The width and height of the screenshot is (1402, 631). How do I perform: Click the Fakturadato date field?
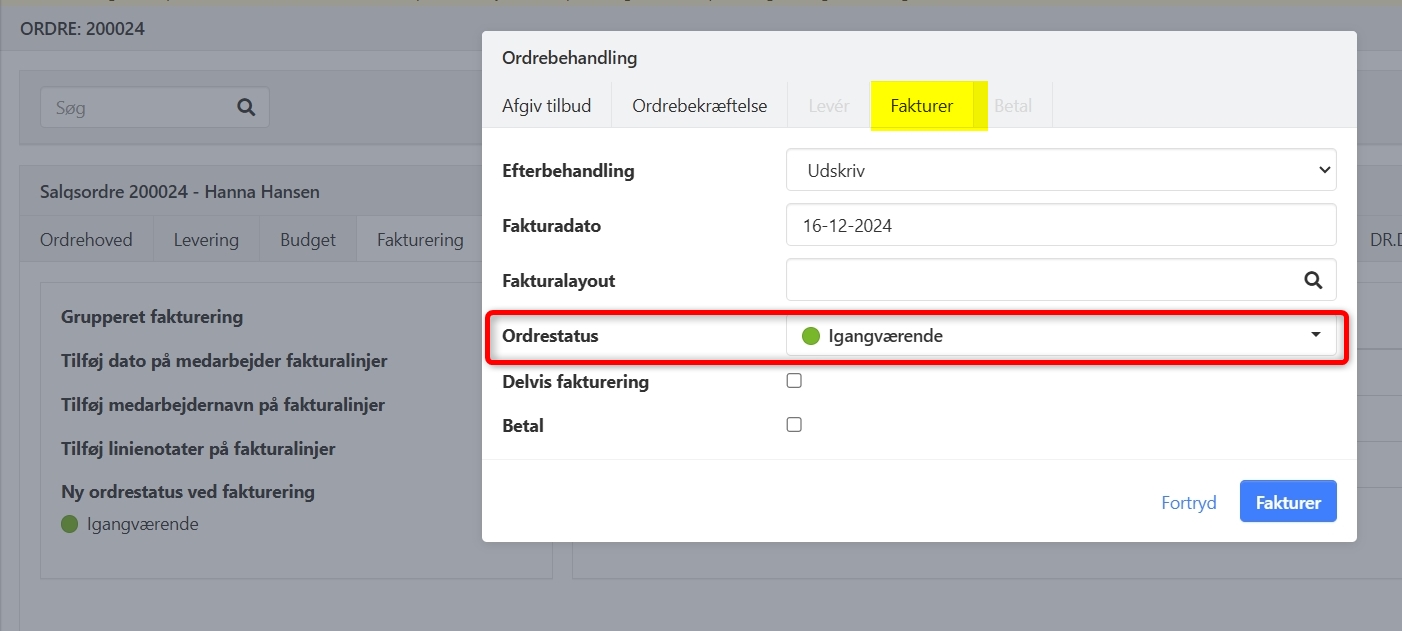1061,226
